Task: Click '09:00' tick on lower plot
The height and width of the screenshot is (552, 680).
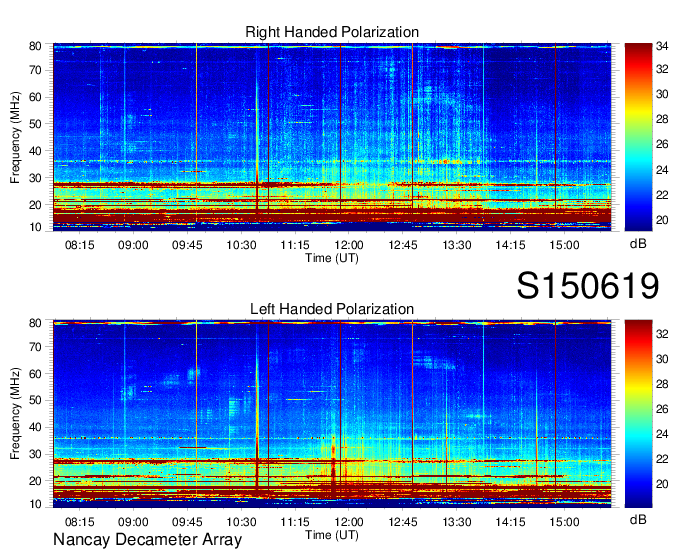Action: (x=133, y=522)
